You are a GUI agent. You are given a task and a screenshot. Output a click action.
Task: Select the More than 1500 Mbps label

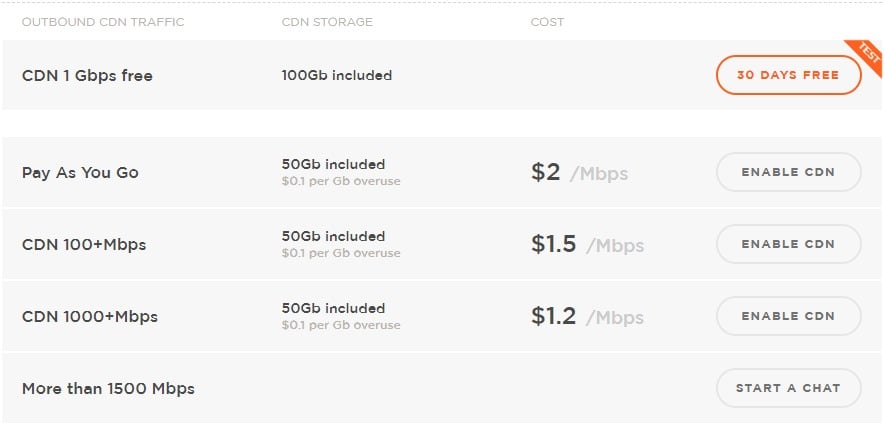(x=108, y=388)
